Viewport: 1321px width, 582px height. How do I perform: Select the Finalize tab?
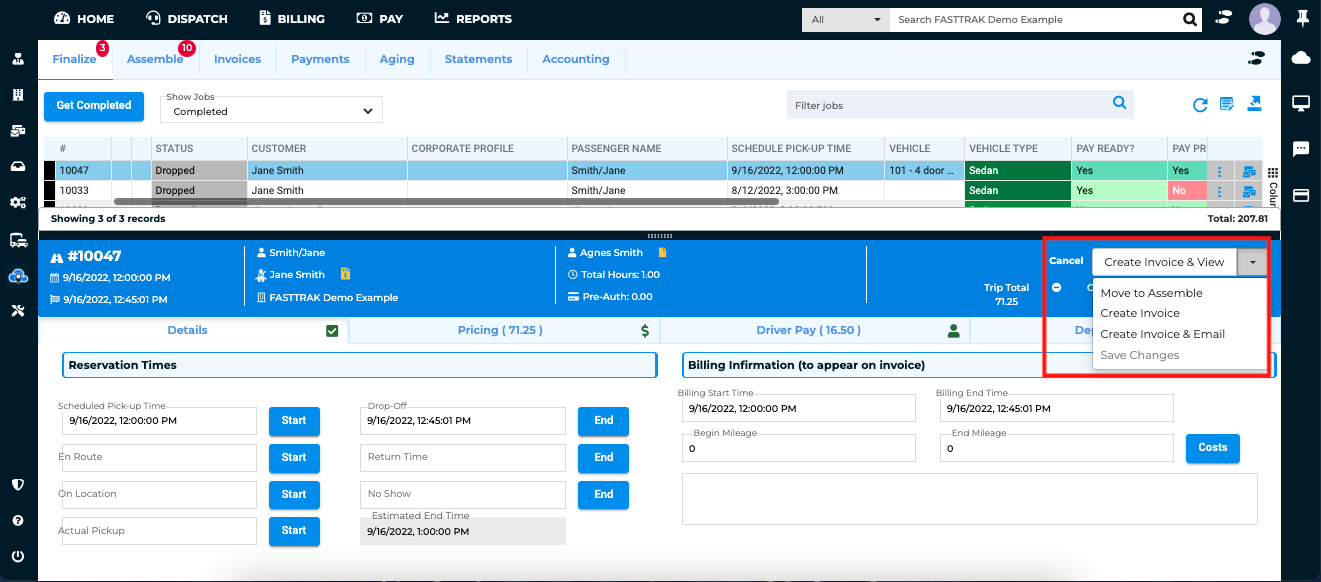[x=75, y=59]
